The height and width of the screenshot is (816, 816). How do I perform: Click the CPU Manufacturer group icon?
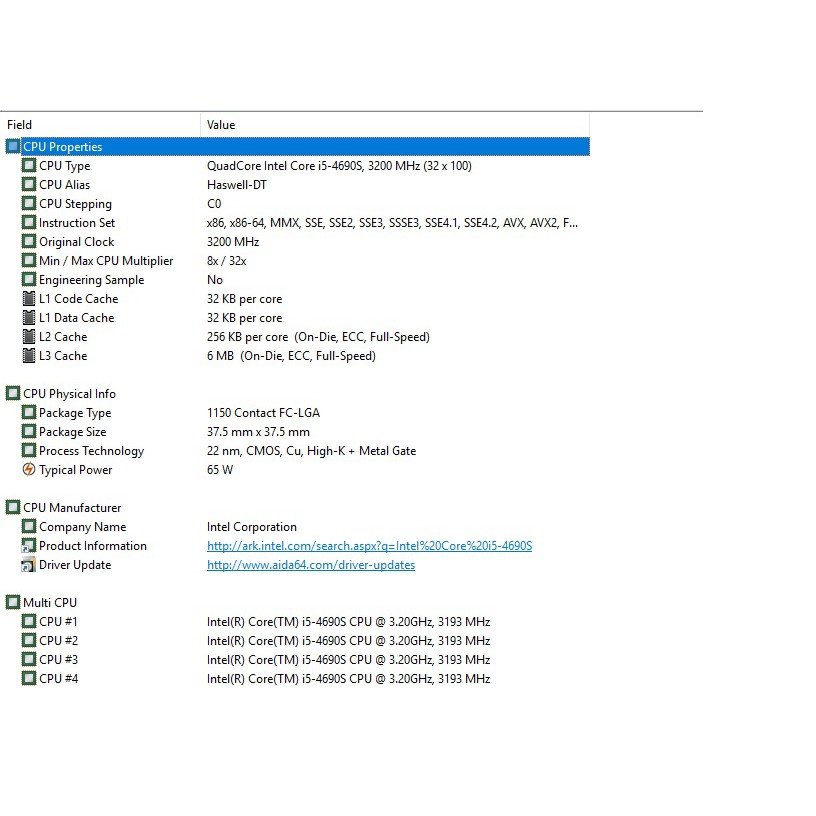12,508
